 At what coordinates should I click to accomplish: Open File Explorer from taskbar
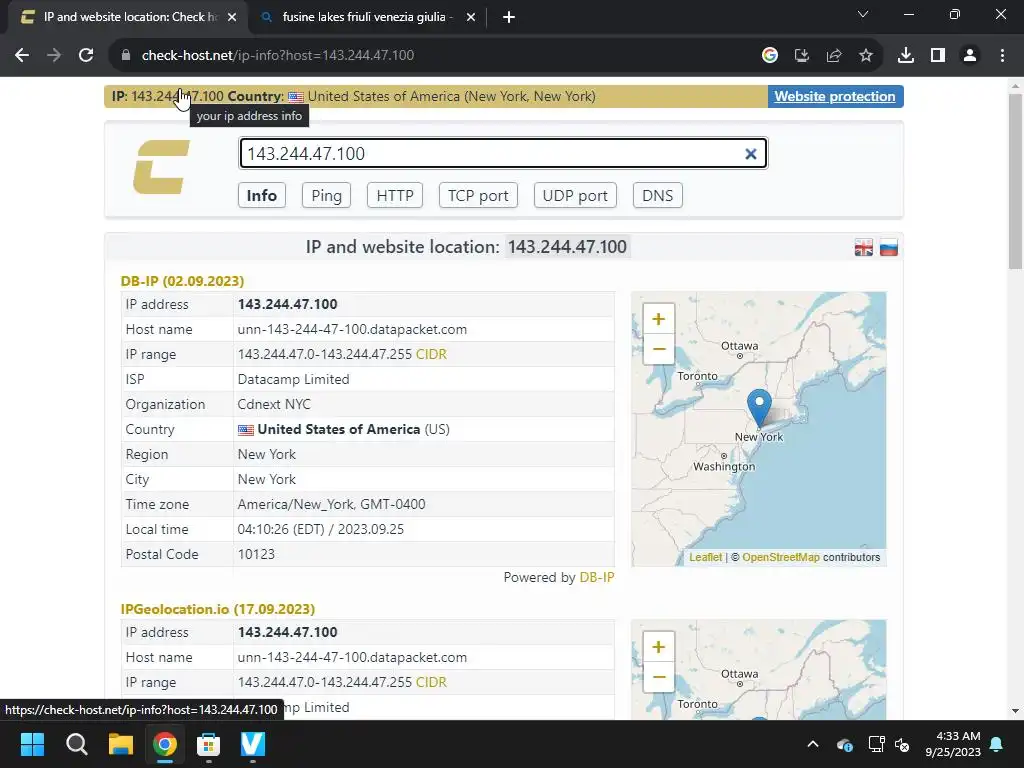pyautogui.click(x=121, y=744)
